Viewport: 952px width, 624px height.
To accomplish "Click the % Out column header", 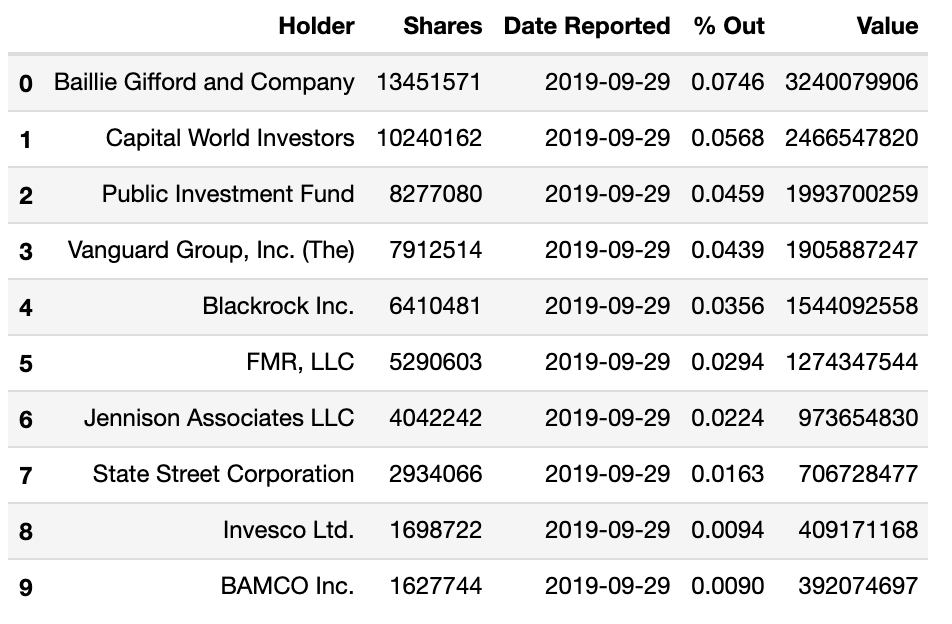I will (x=729, y=26).
